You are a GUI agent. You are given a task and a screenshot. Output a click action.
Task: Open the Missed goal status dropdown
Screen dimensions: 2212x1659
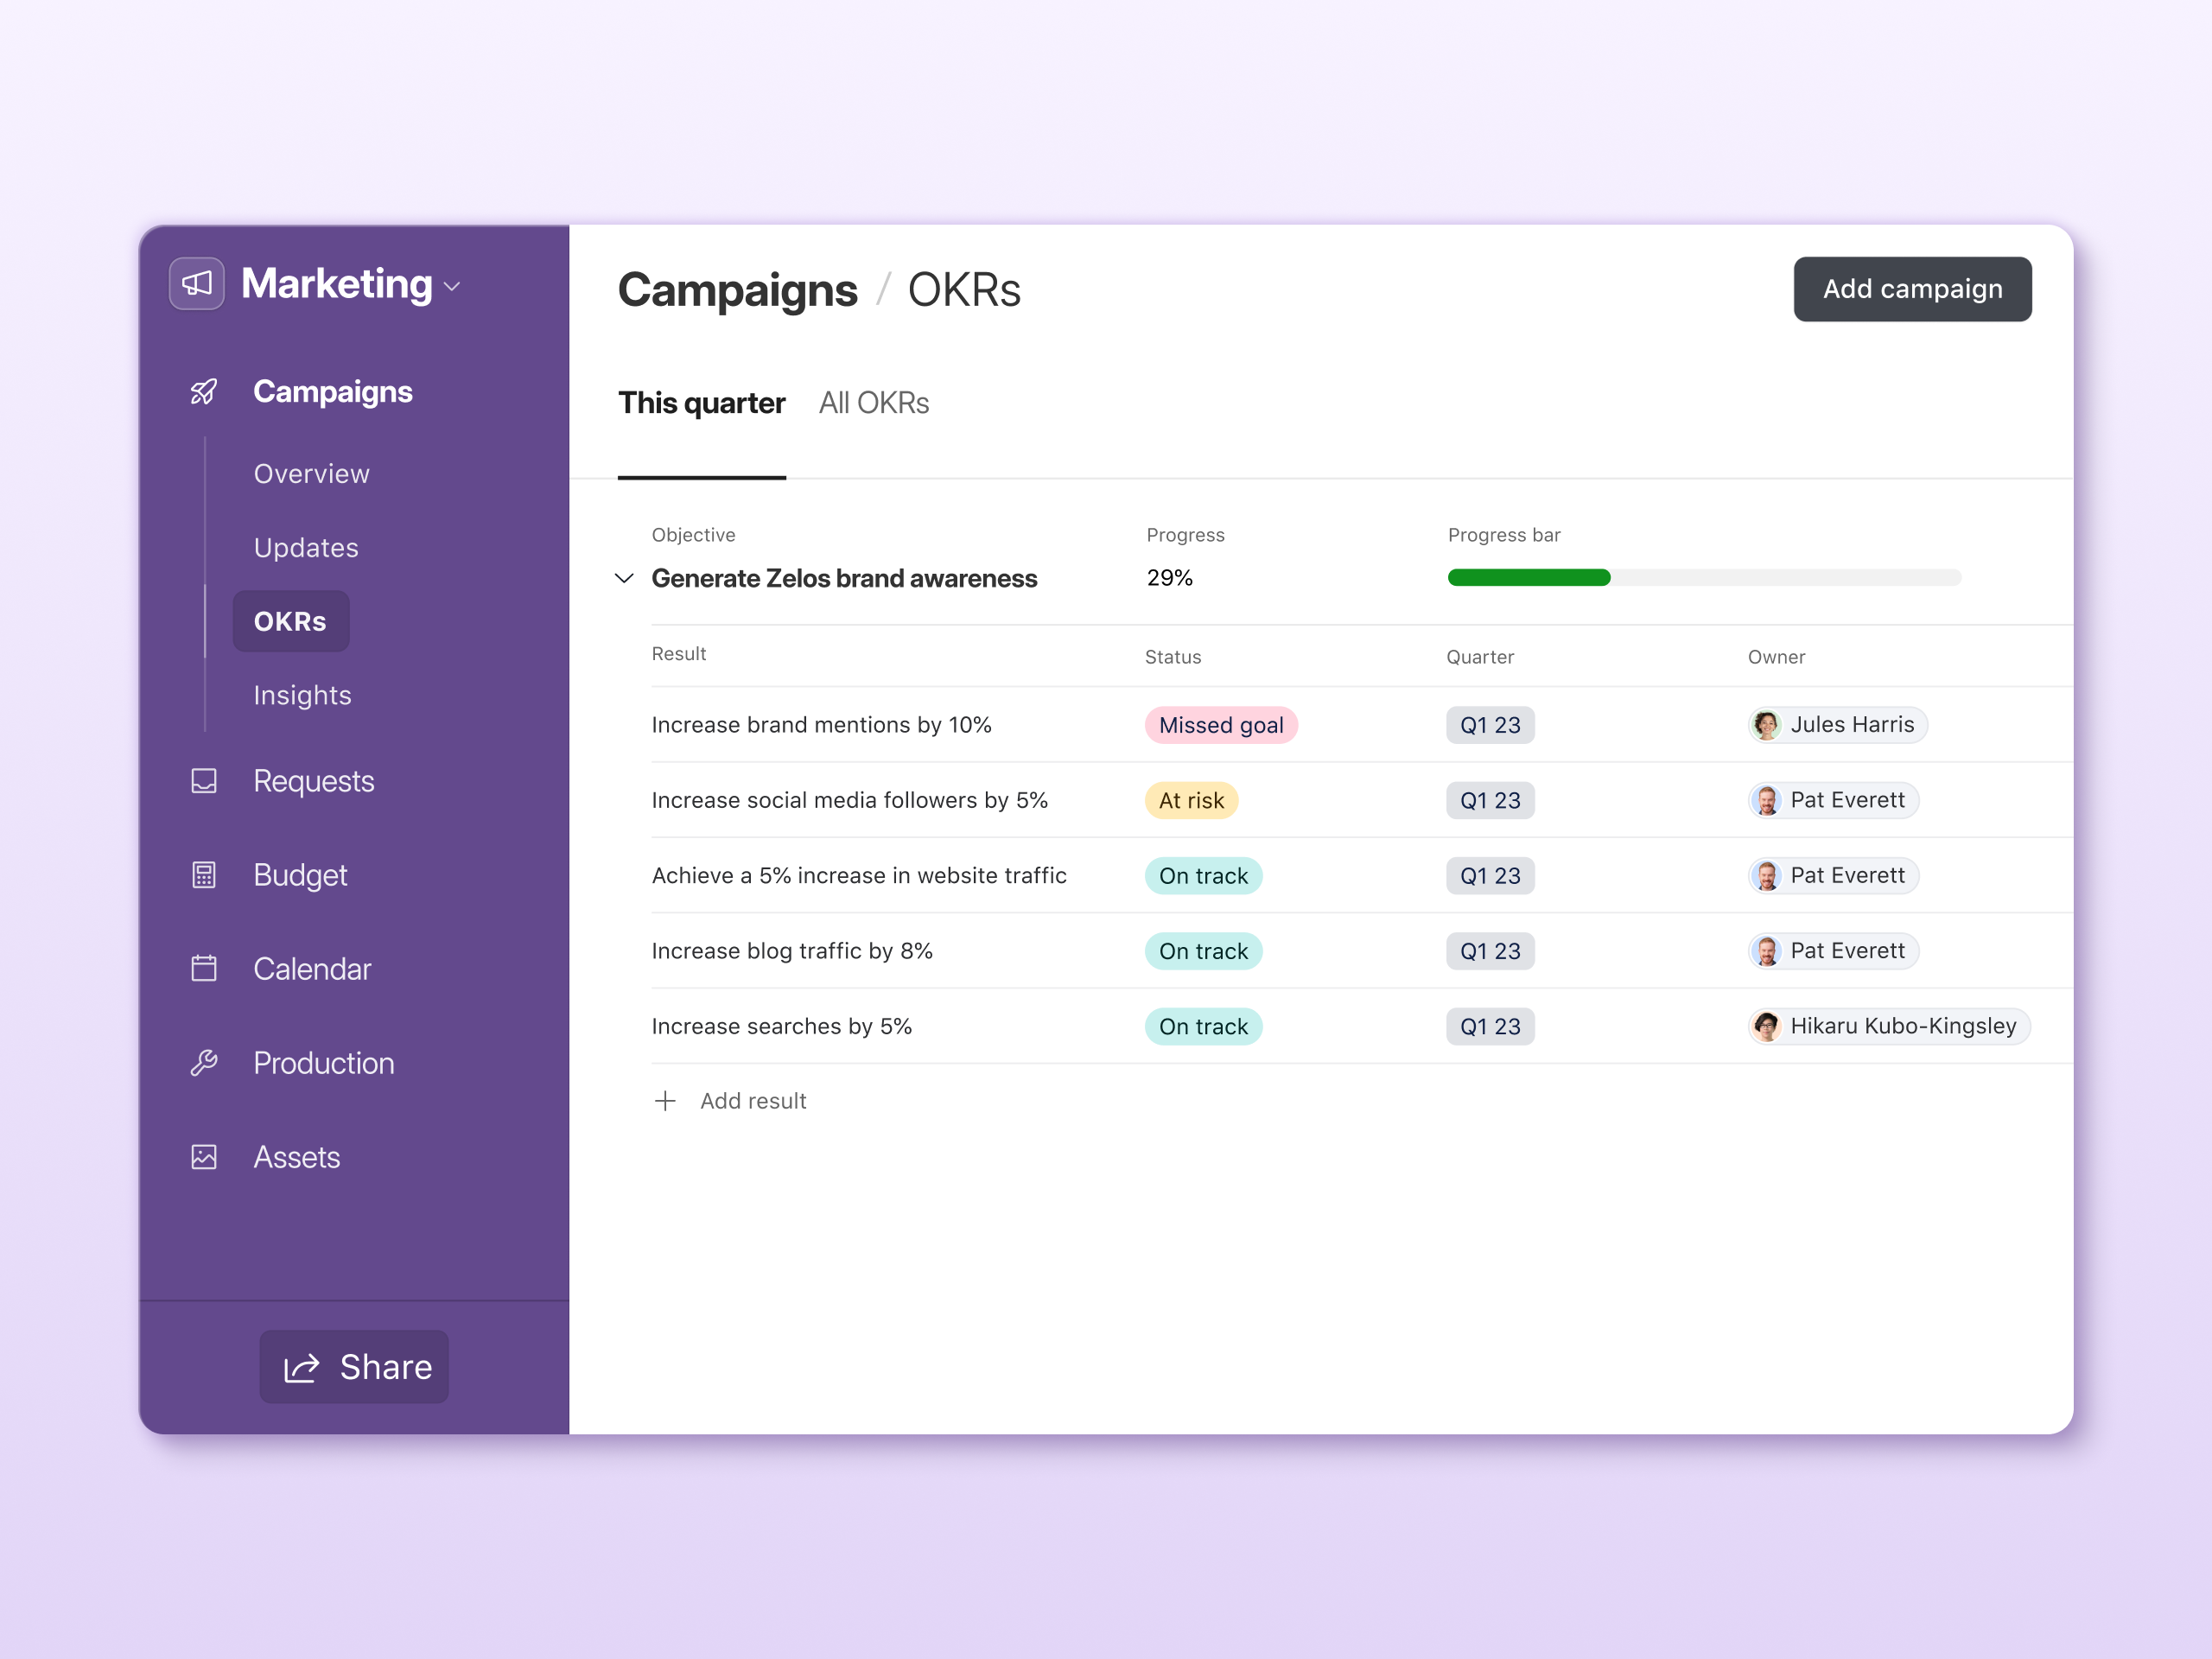(1220, 725)
